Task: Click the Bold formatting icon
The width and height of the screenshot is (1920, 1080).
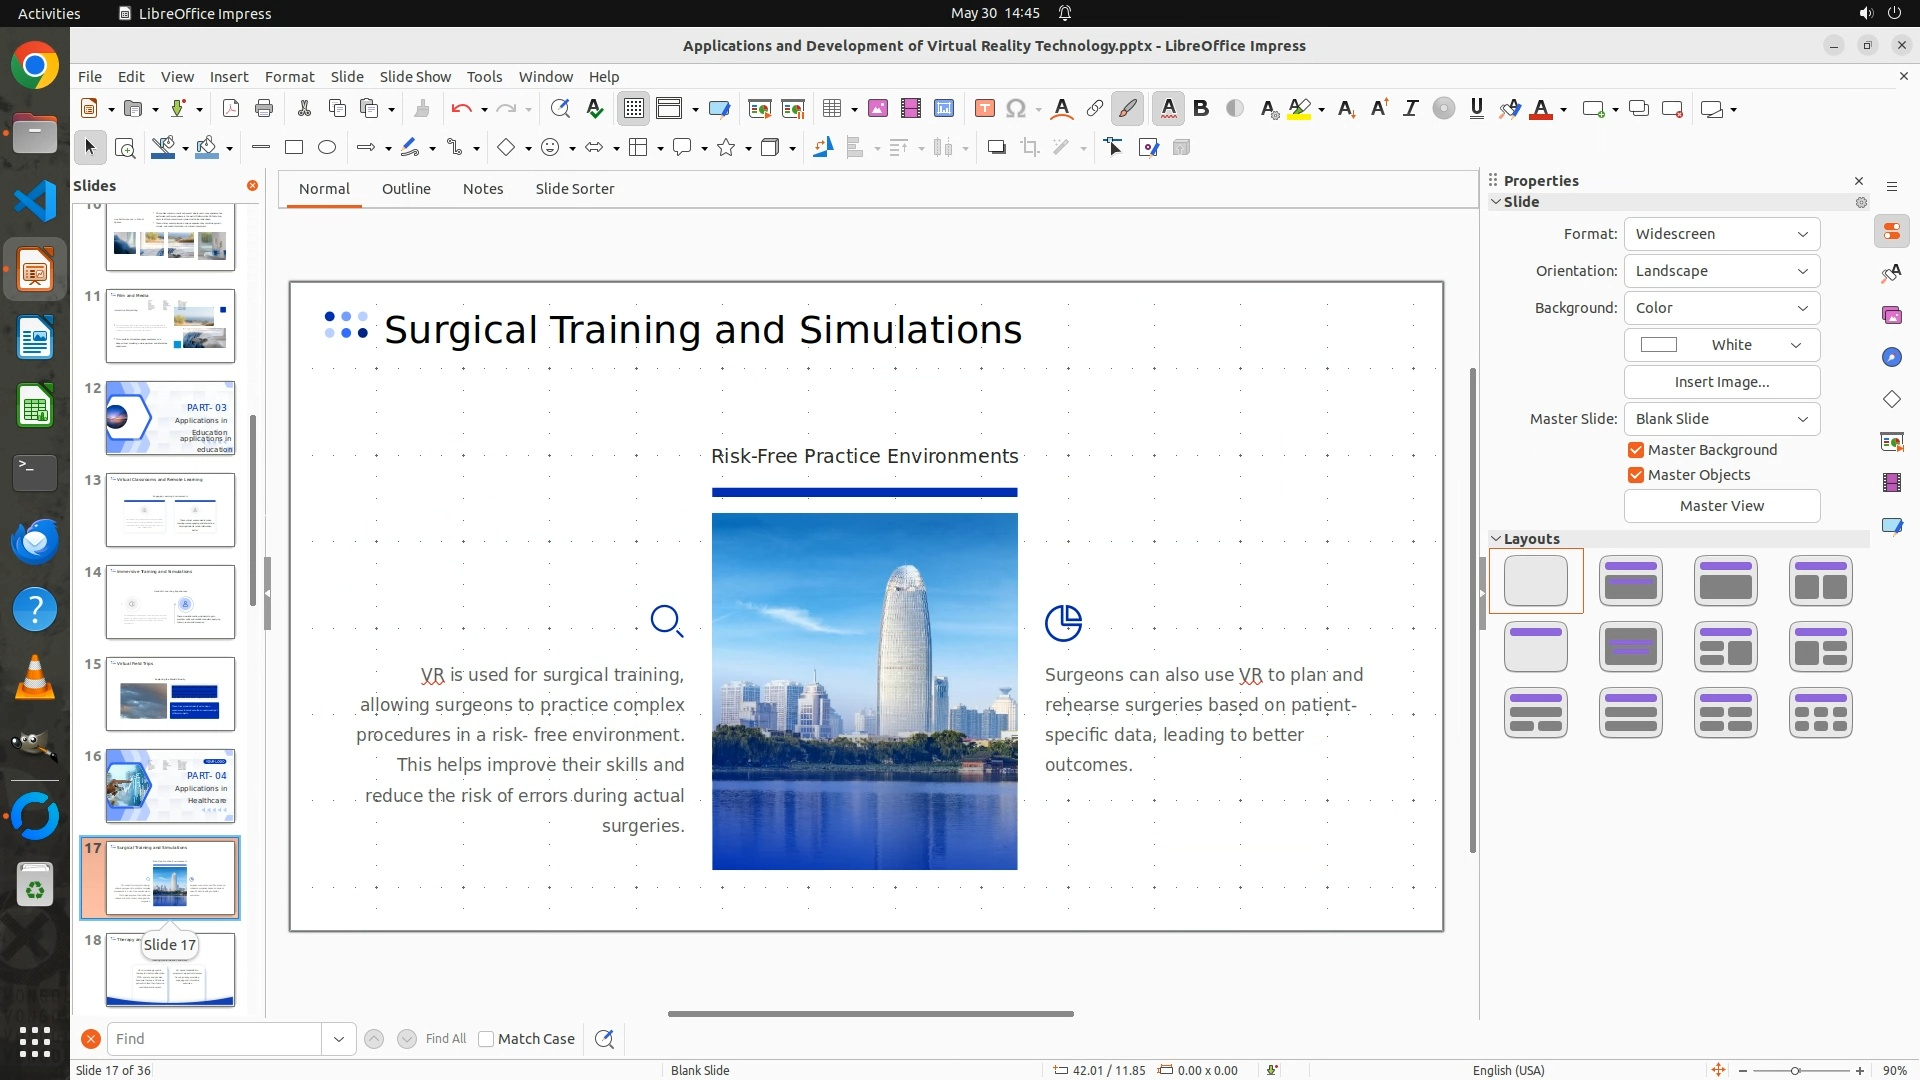Action: pyautogui.click(x=1201, y=109)
